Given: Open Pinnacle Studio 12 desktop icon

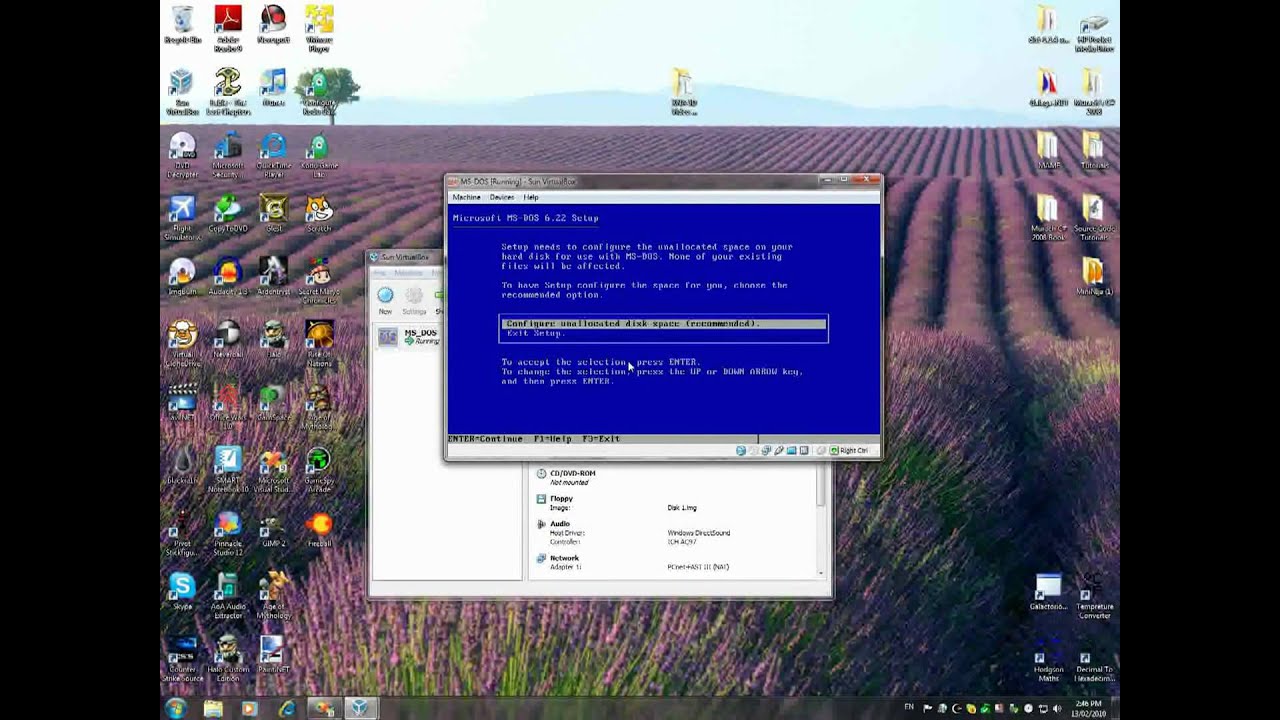Looking at the screenshot, I should [x=228, y=533].
